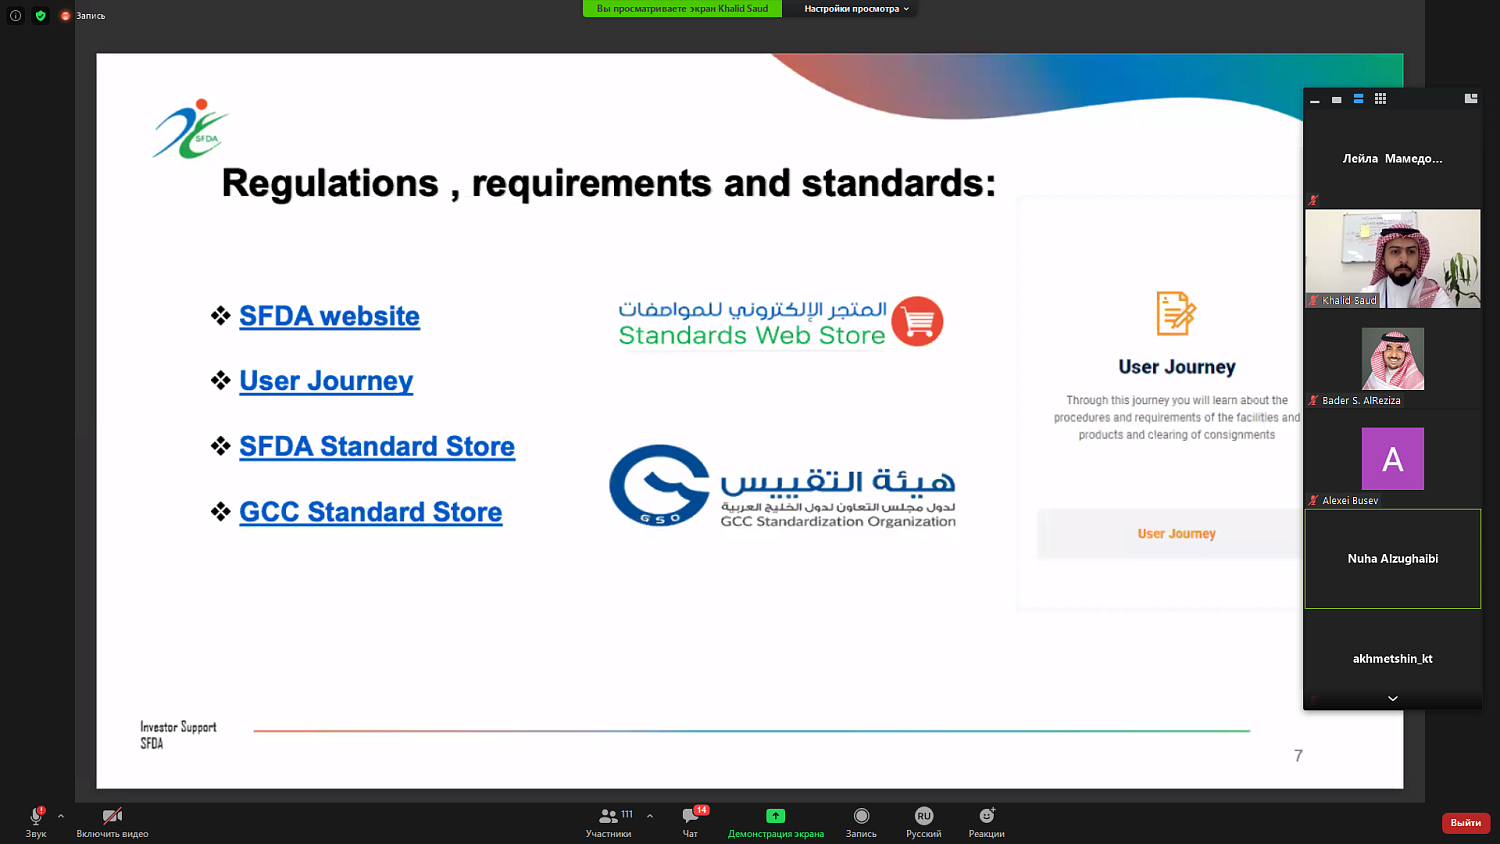Open Русский interpretation language selector
Viewport: 1500px width, 844px height.
click(923, 822)
